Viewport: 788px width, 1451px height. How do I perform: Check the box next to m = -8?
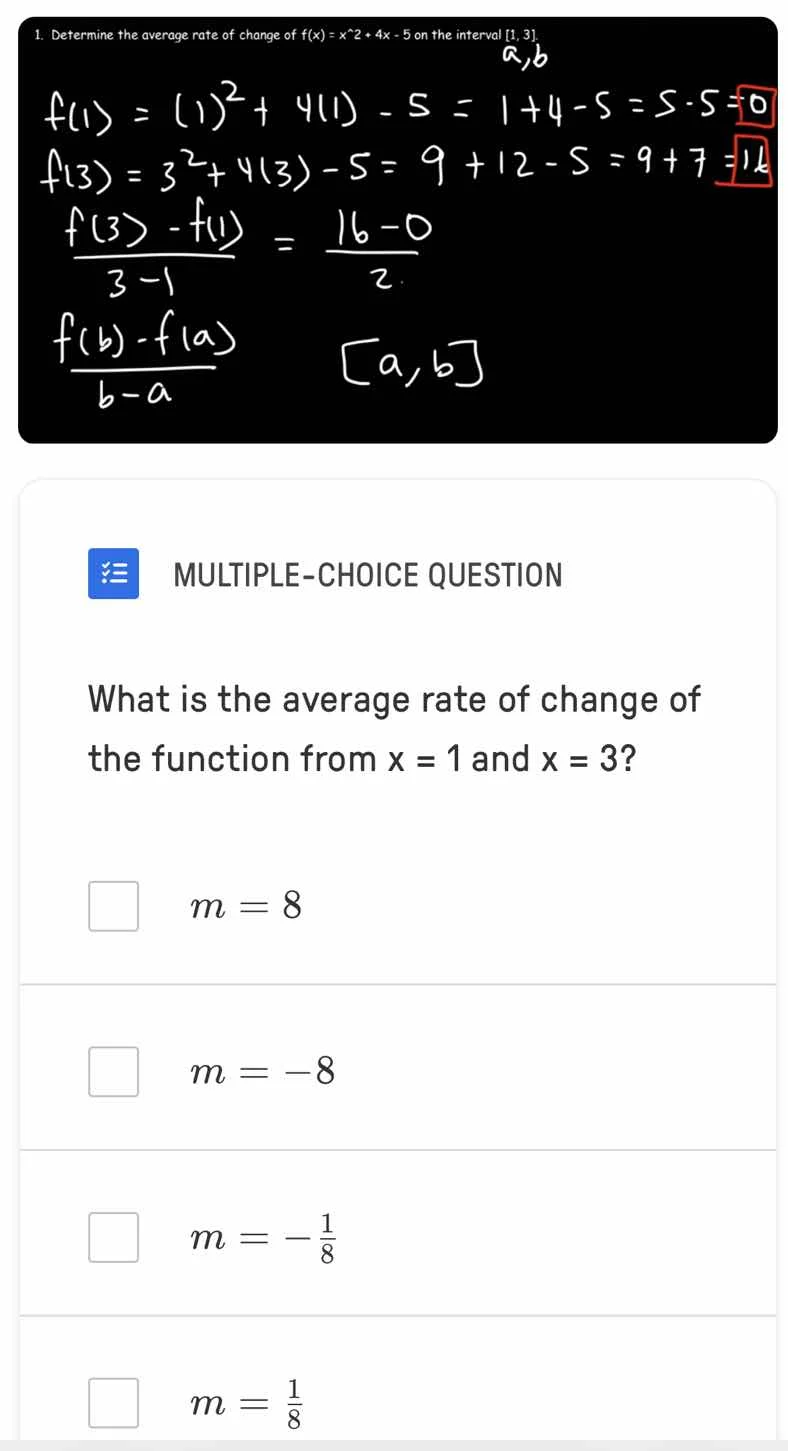113,1071
